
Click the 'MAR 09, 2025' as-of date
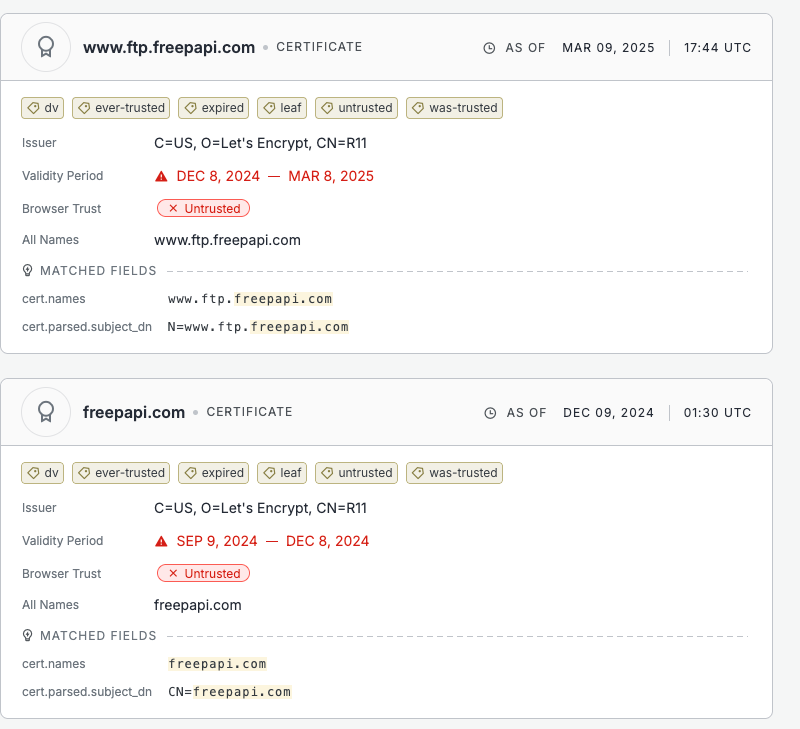point(608,48)
